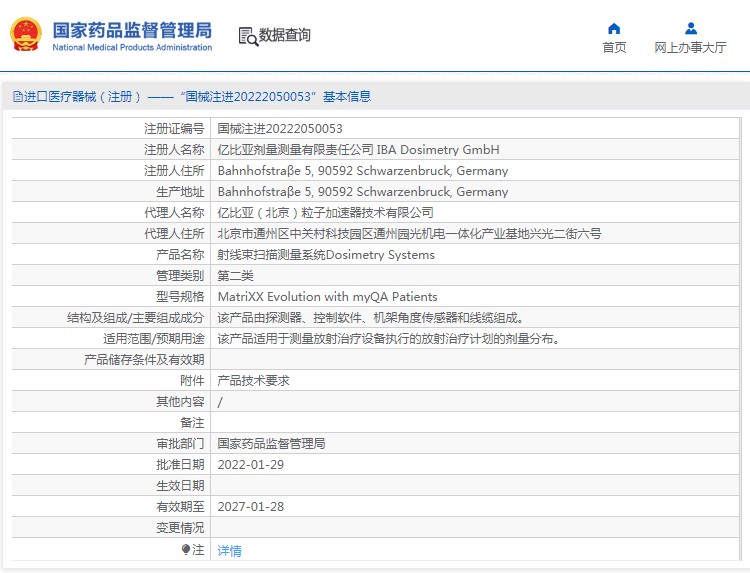Select the 产品技术要求 attachment value

tap(254, 381)
